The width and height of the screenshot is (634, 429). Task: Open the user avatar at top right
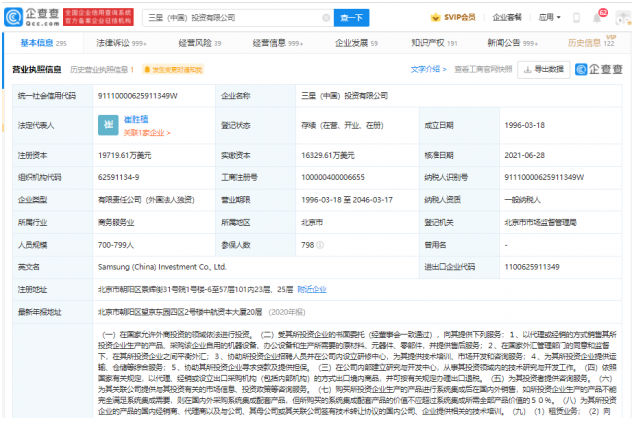[623, 18]
